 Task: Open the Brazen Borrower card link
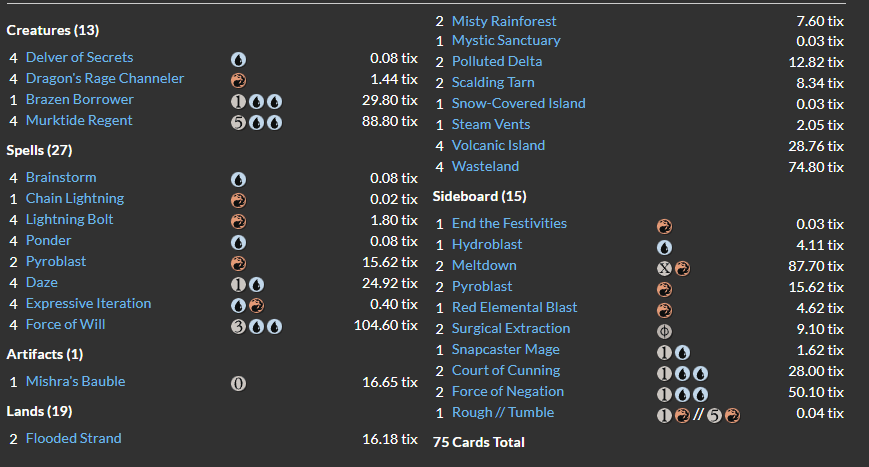[79, 100]
